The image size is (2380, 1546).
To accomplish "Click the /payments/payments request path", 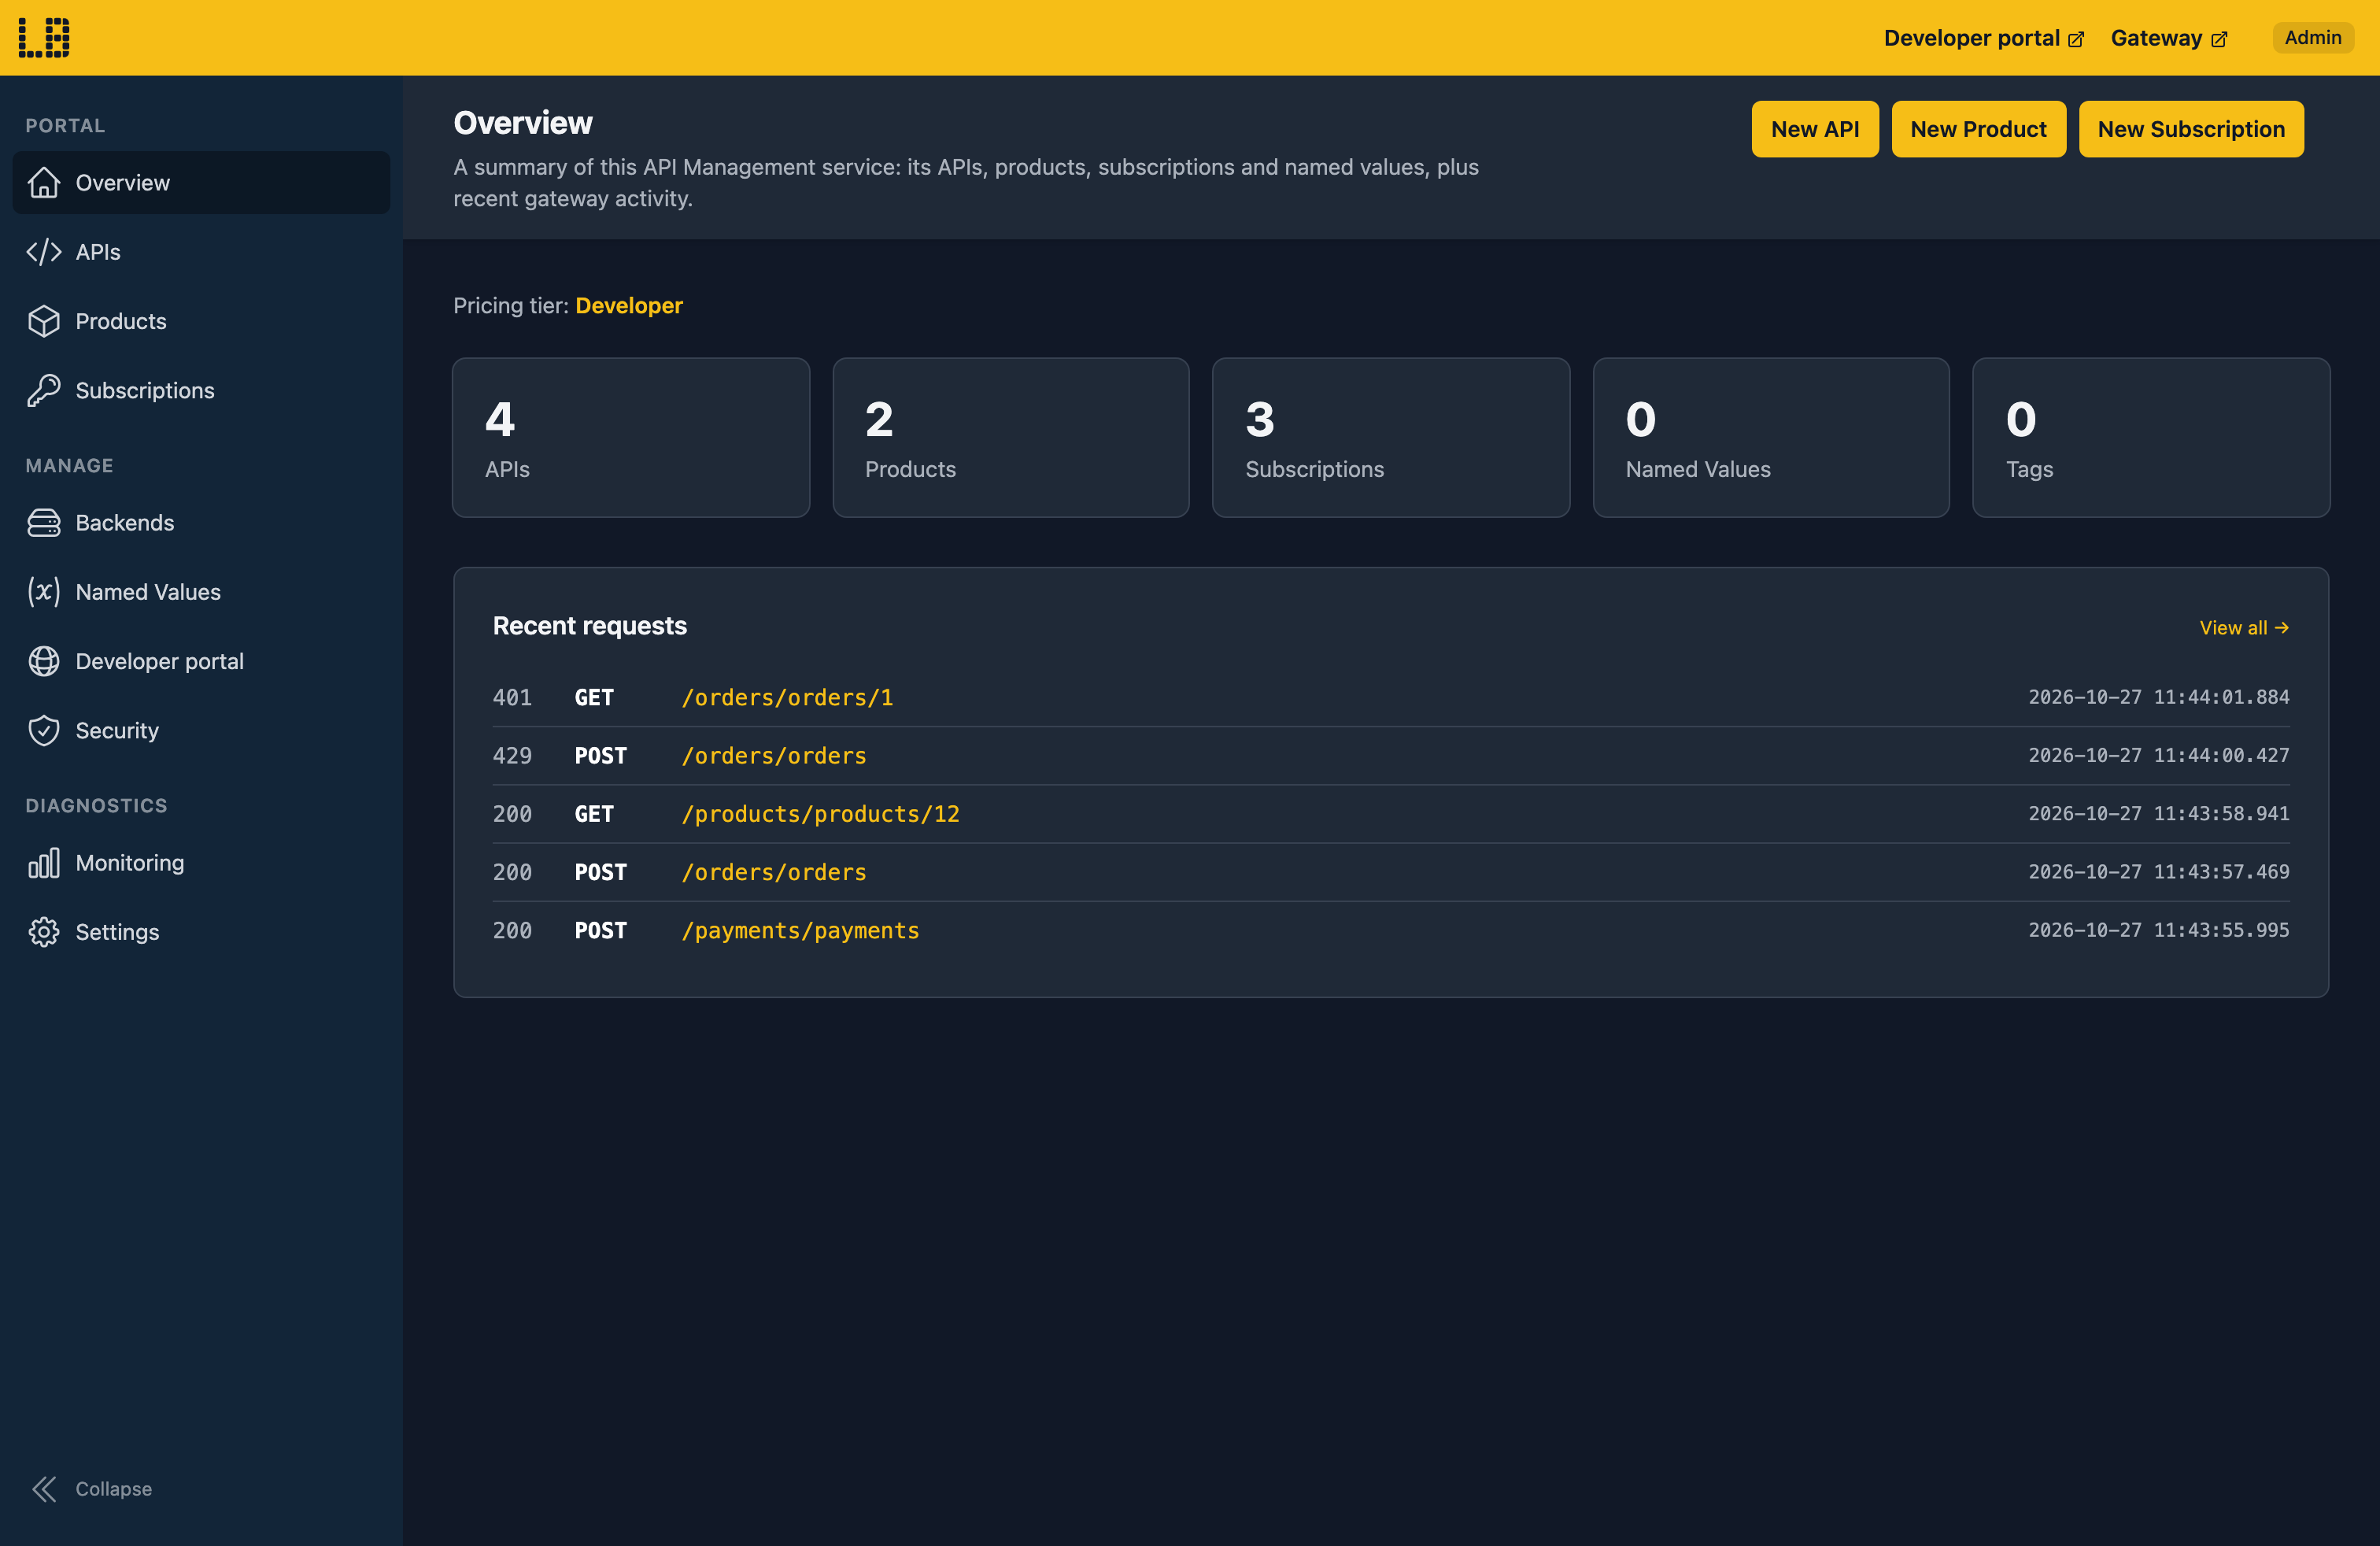I will [800, 931].
